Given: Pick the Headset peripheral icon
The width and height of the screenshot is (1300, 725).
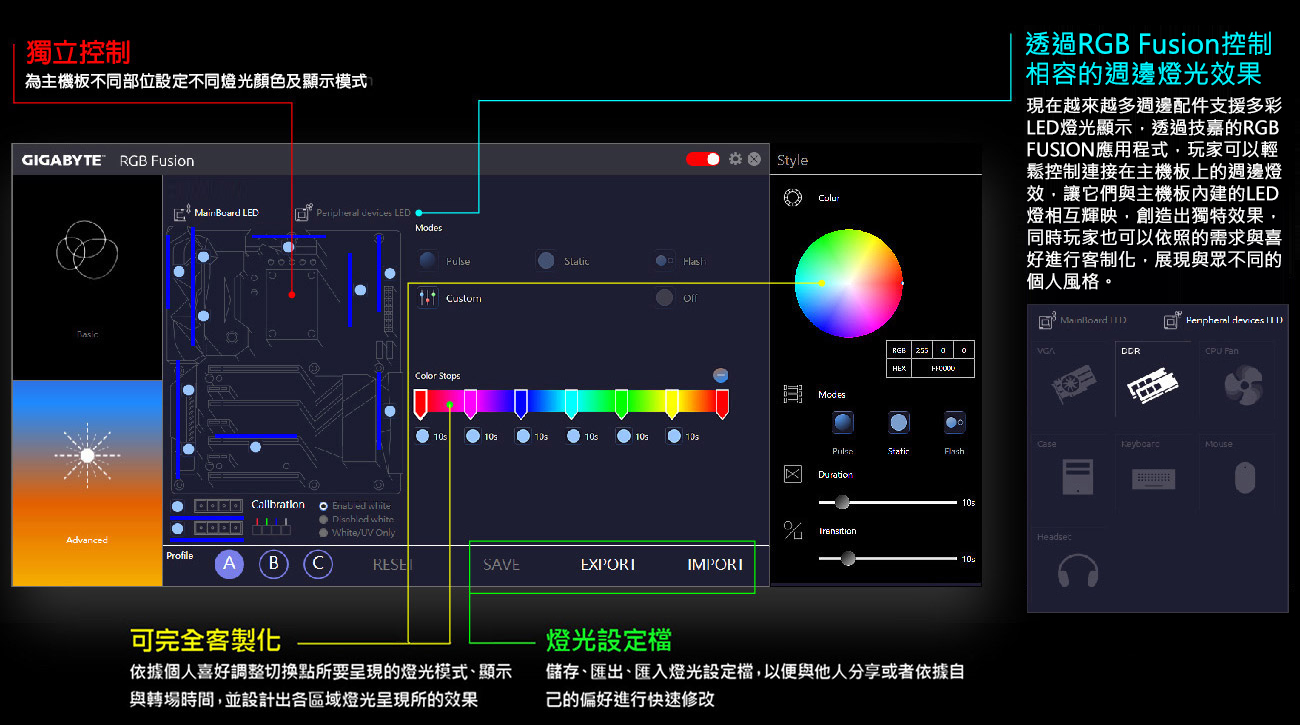Looking at the screenshot, I should pyautogui.click(x=1077, y=571).
